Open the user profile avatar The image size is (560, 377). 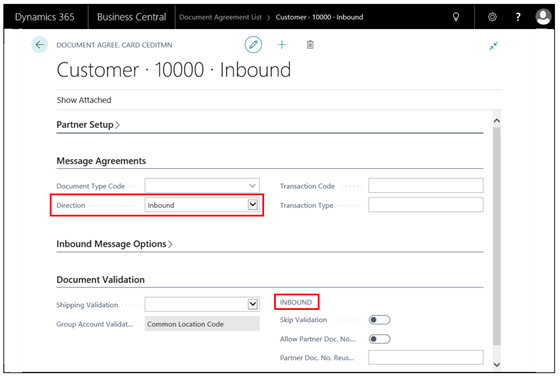tap(543, 17)
